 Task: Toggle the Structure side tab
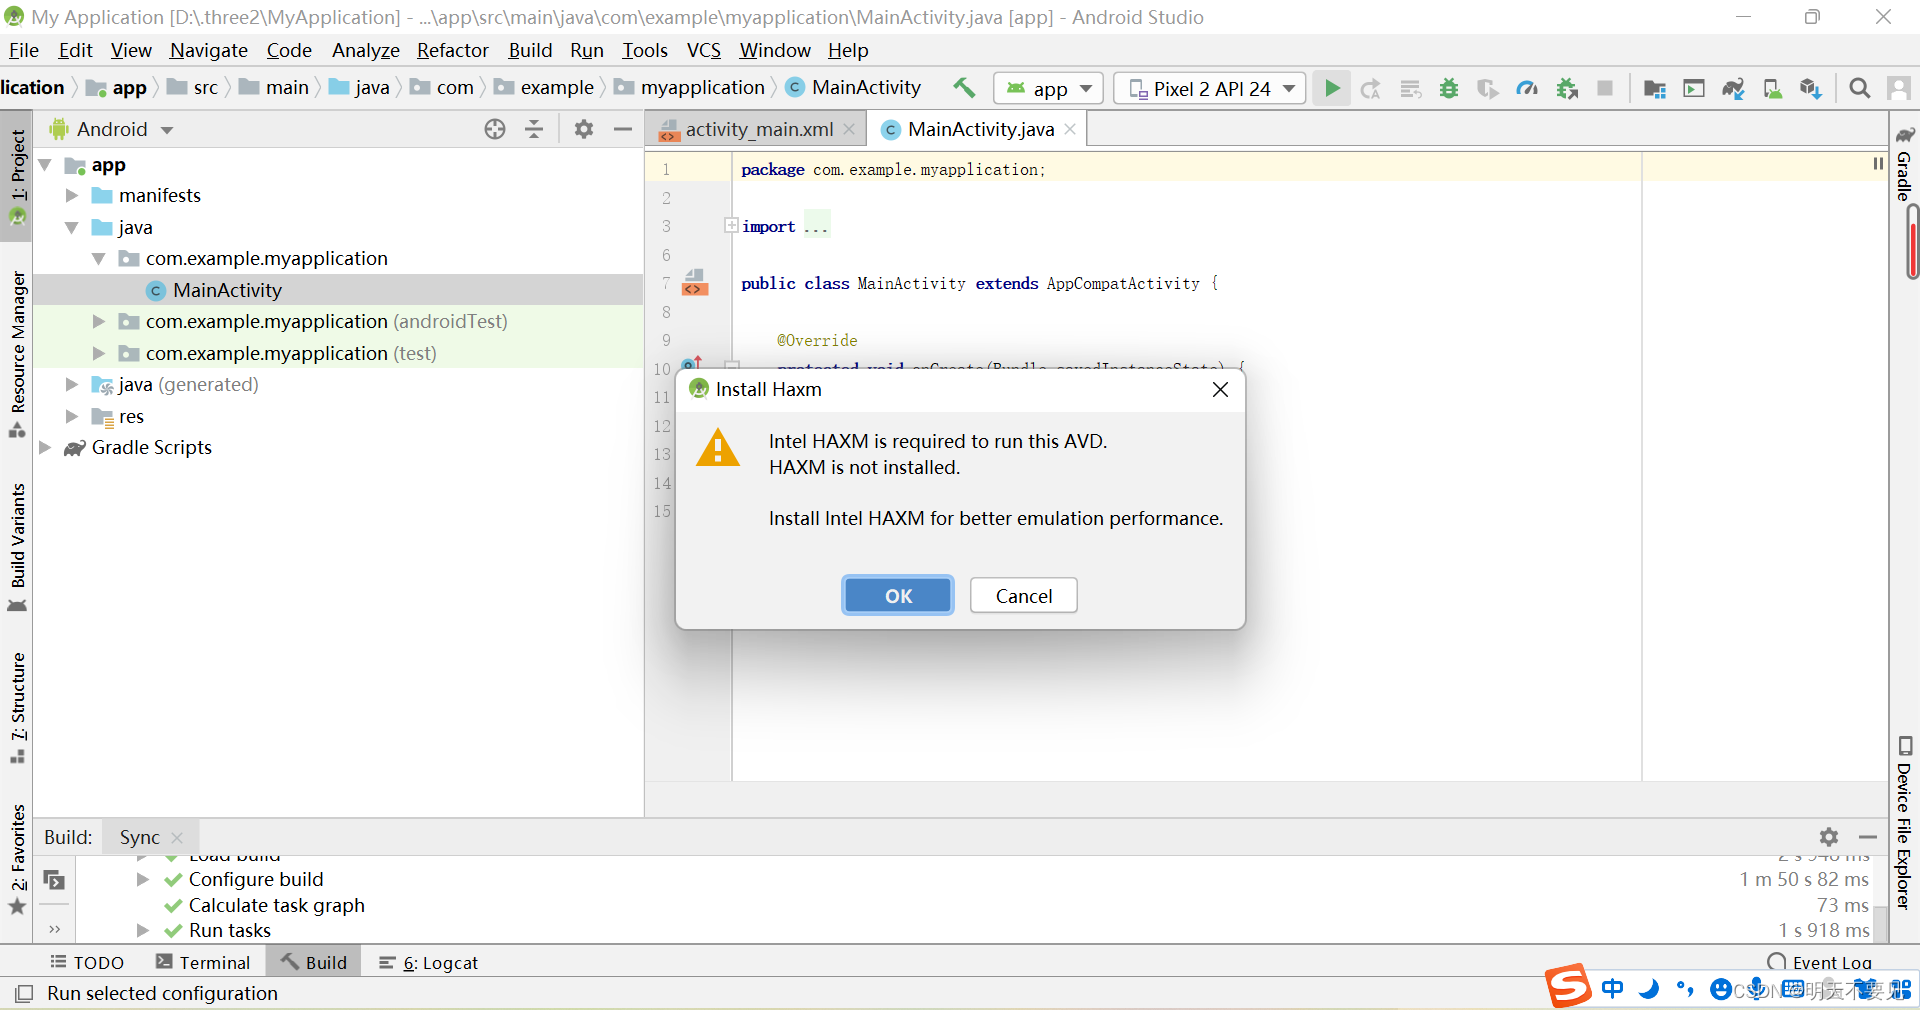[x=17, y=708]
